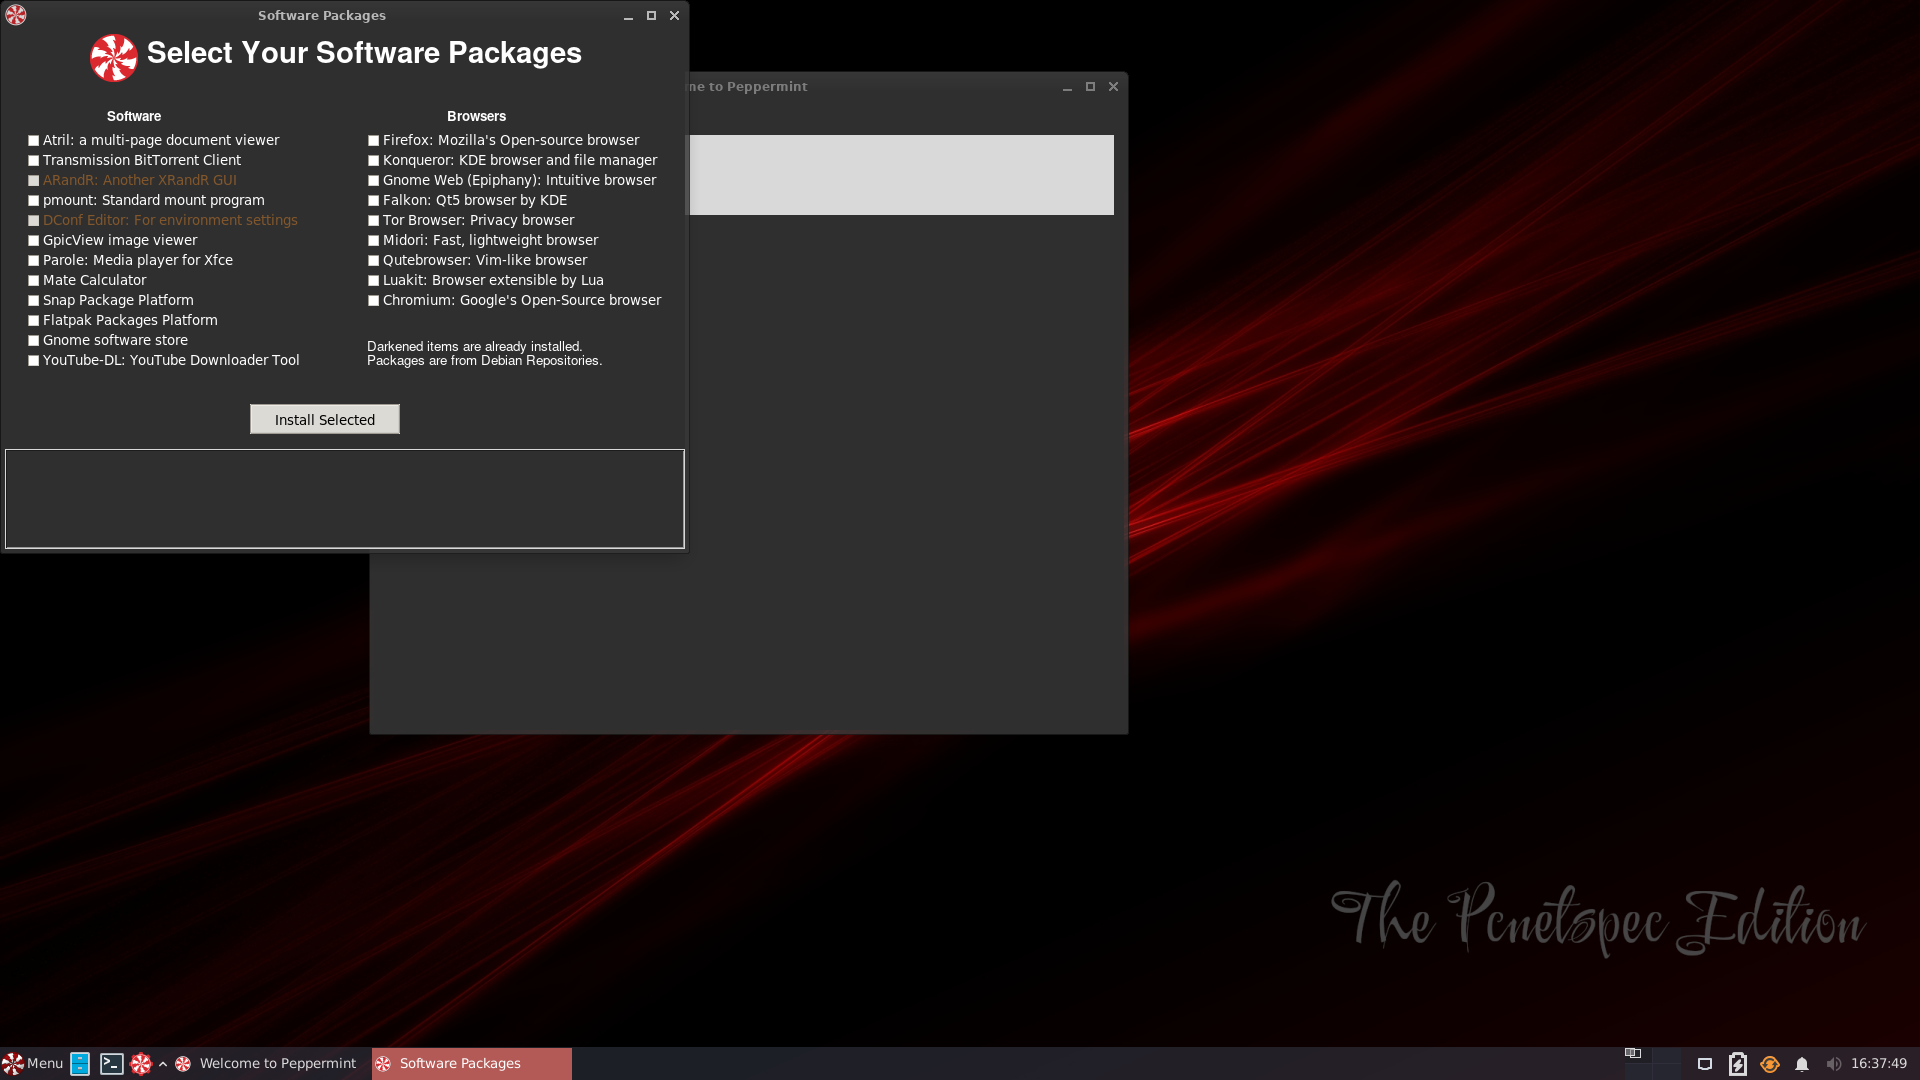The height and width of the screenshot is (1080, 1920).
Task: Select Gnome Web (Epiphany) checkbox
Action: tap(374, 181)
